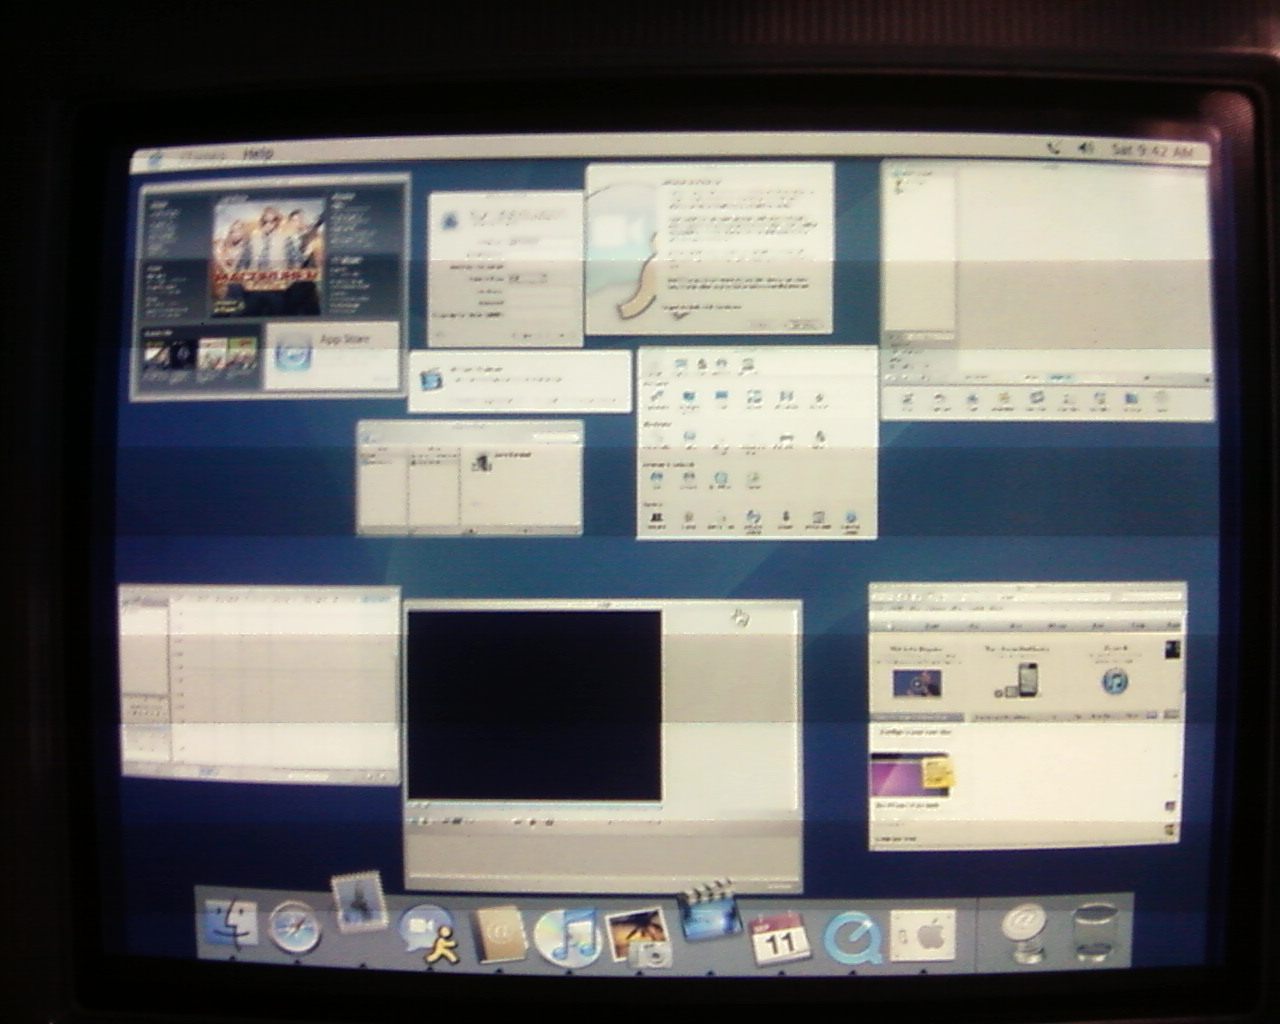This screenshot has height=1024, width=1280.
Task: Click Continue button in iChat assistant
Action: [x=803, y=325]
